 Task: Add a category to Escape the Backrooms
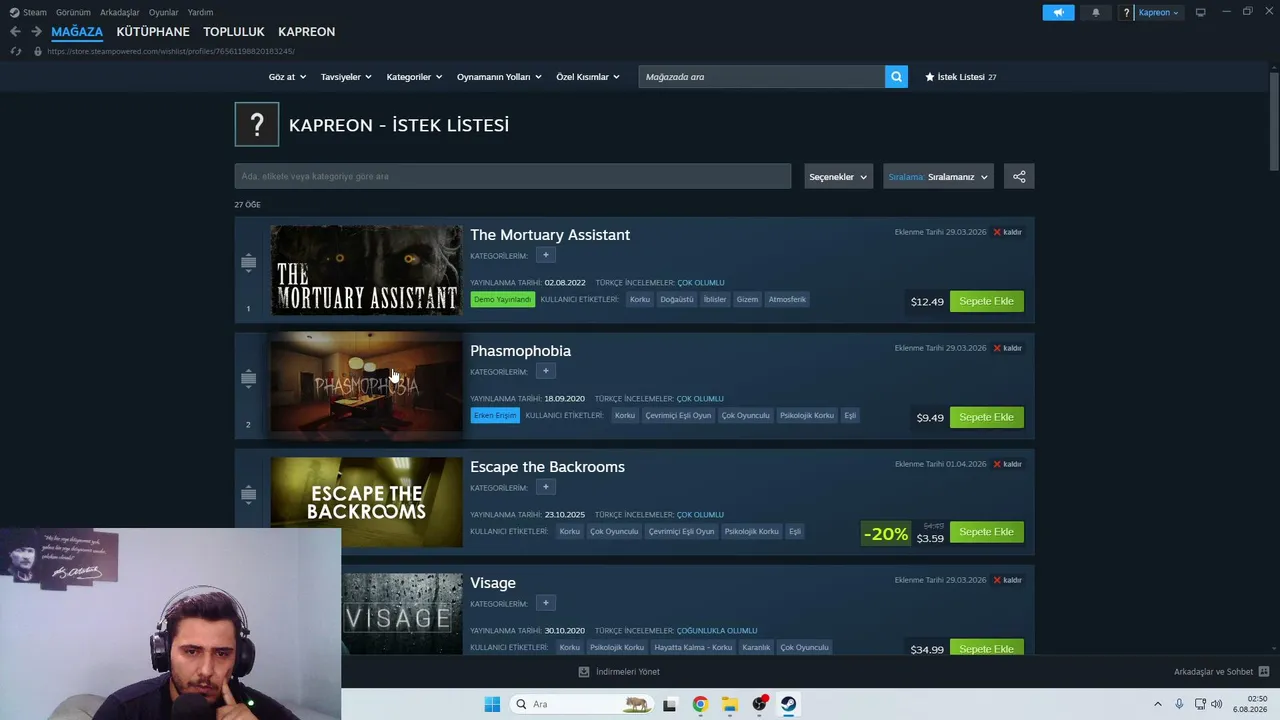pos(545,487)
